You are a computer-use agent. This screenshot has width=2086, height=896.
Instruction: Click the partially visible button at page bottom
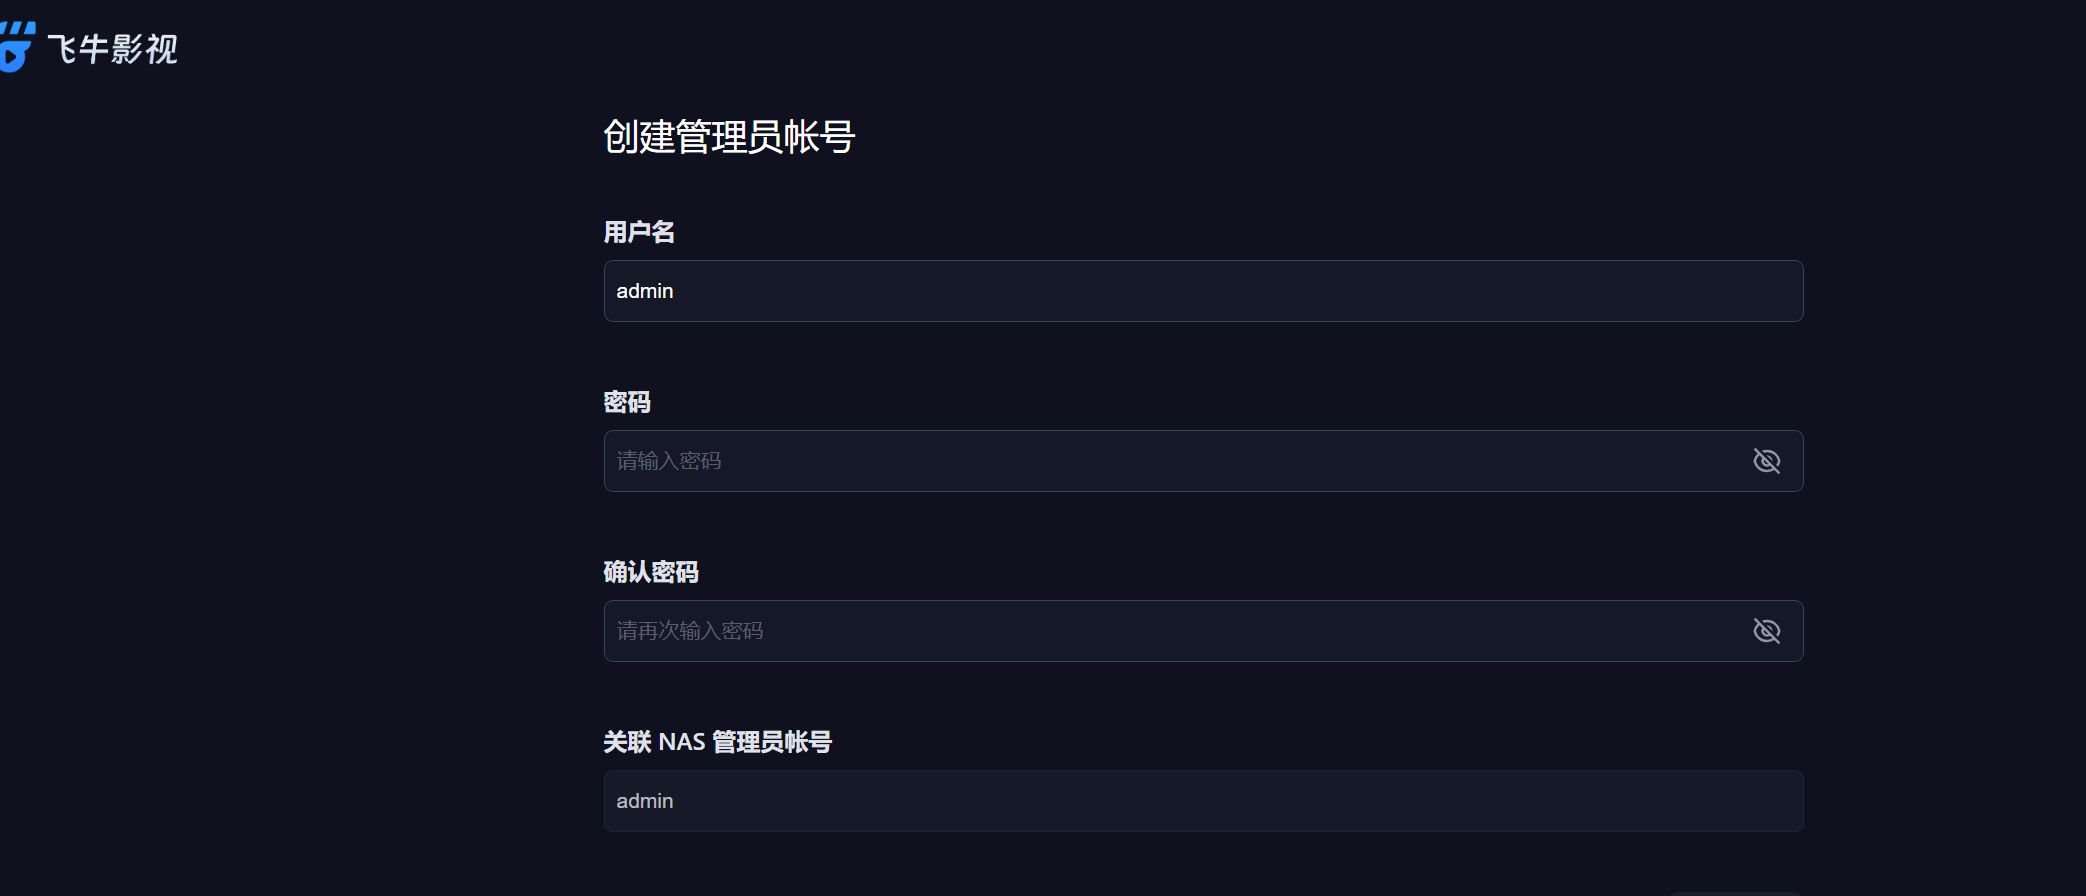tap(1734, 893)
